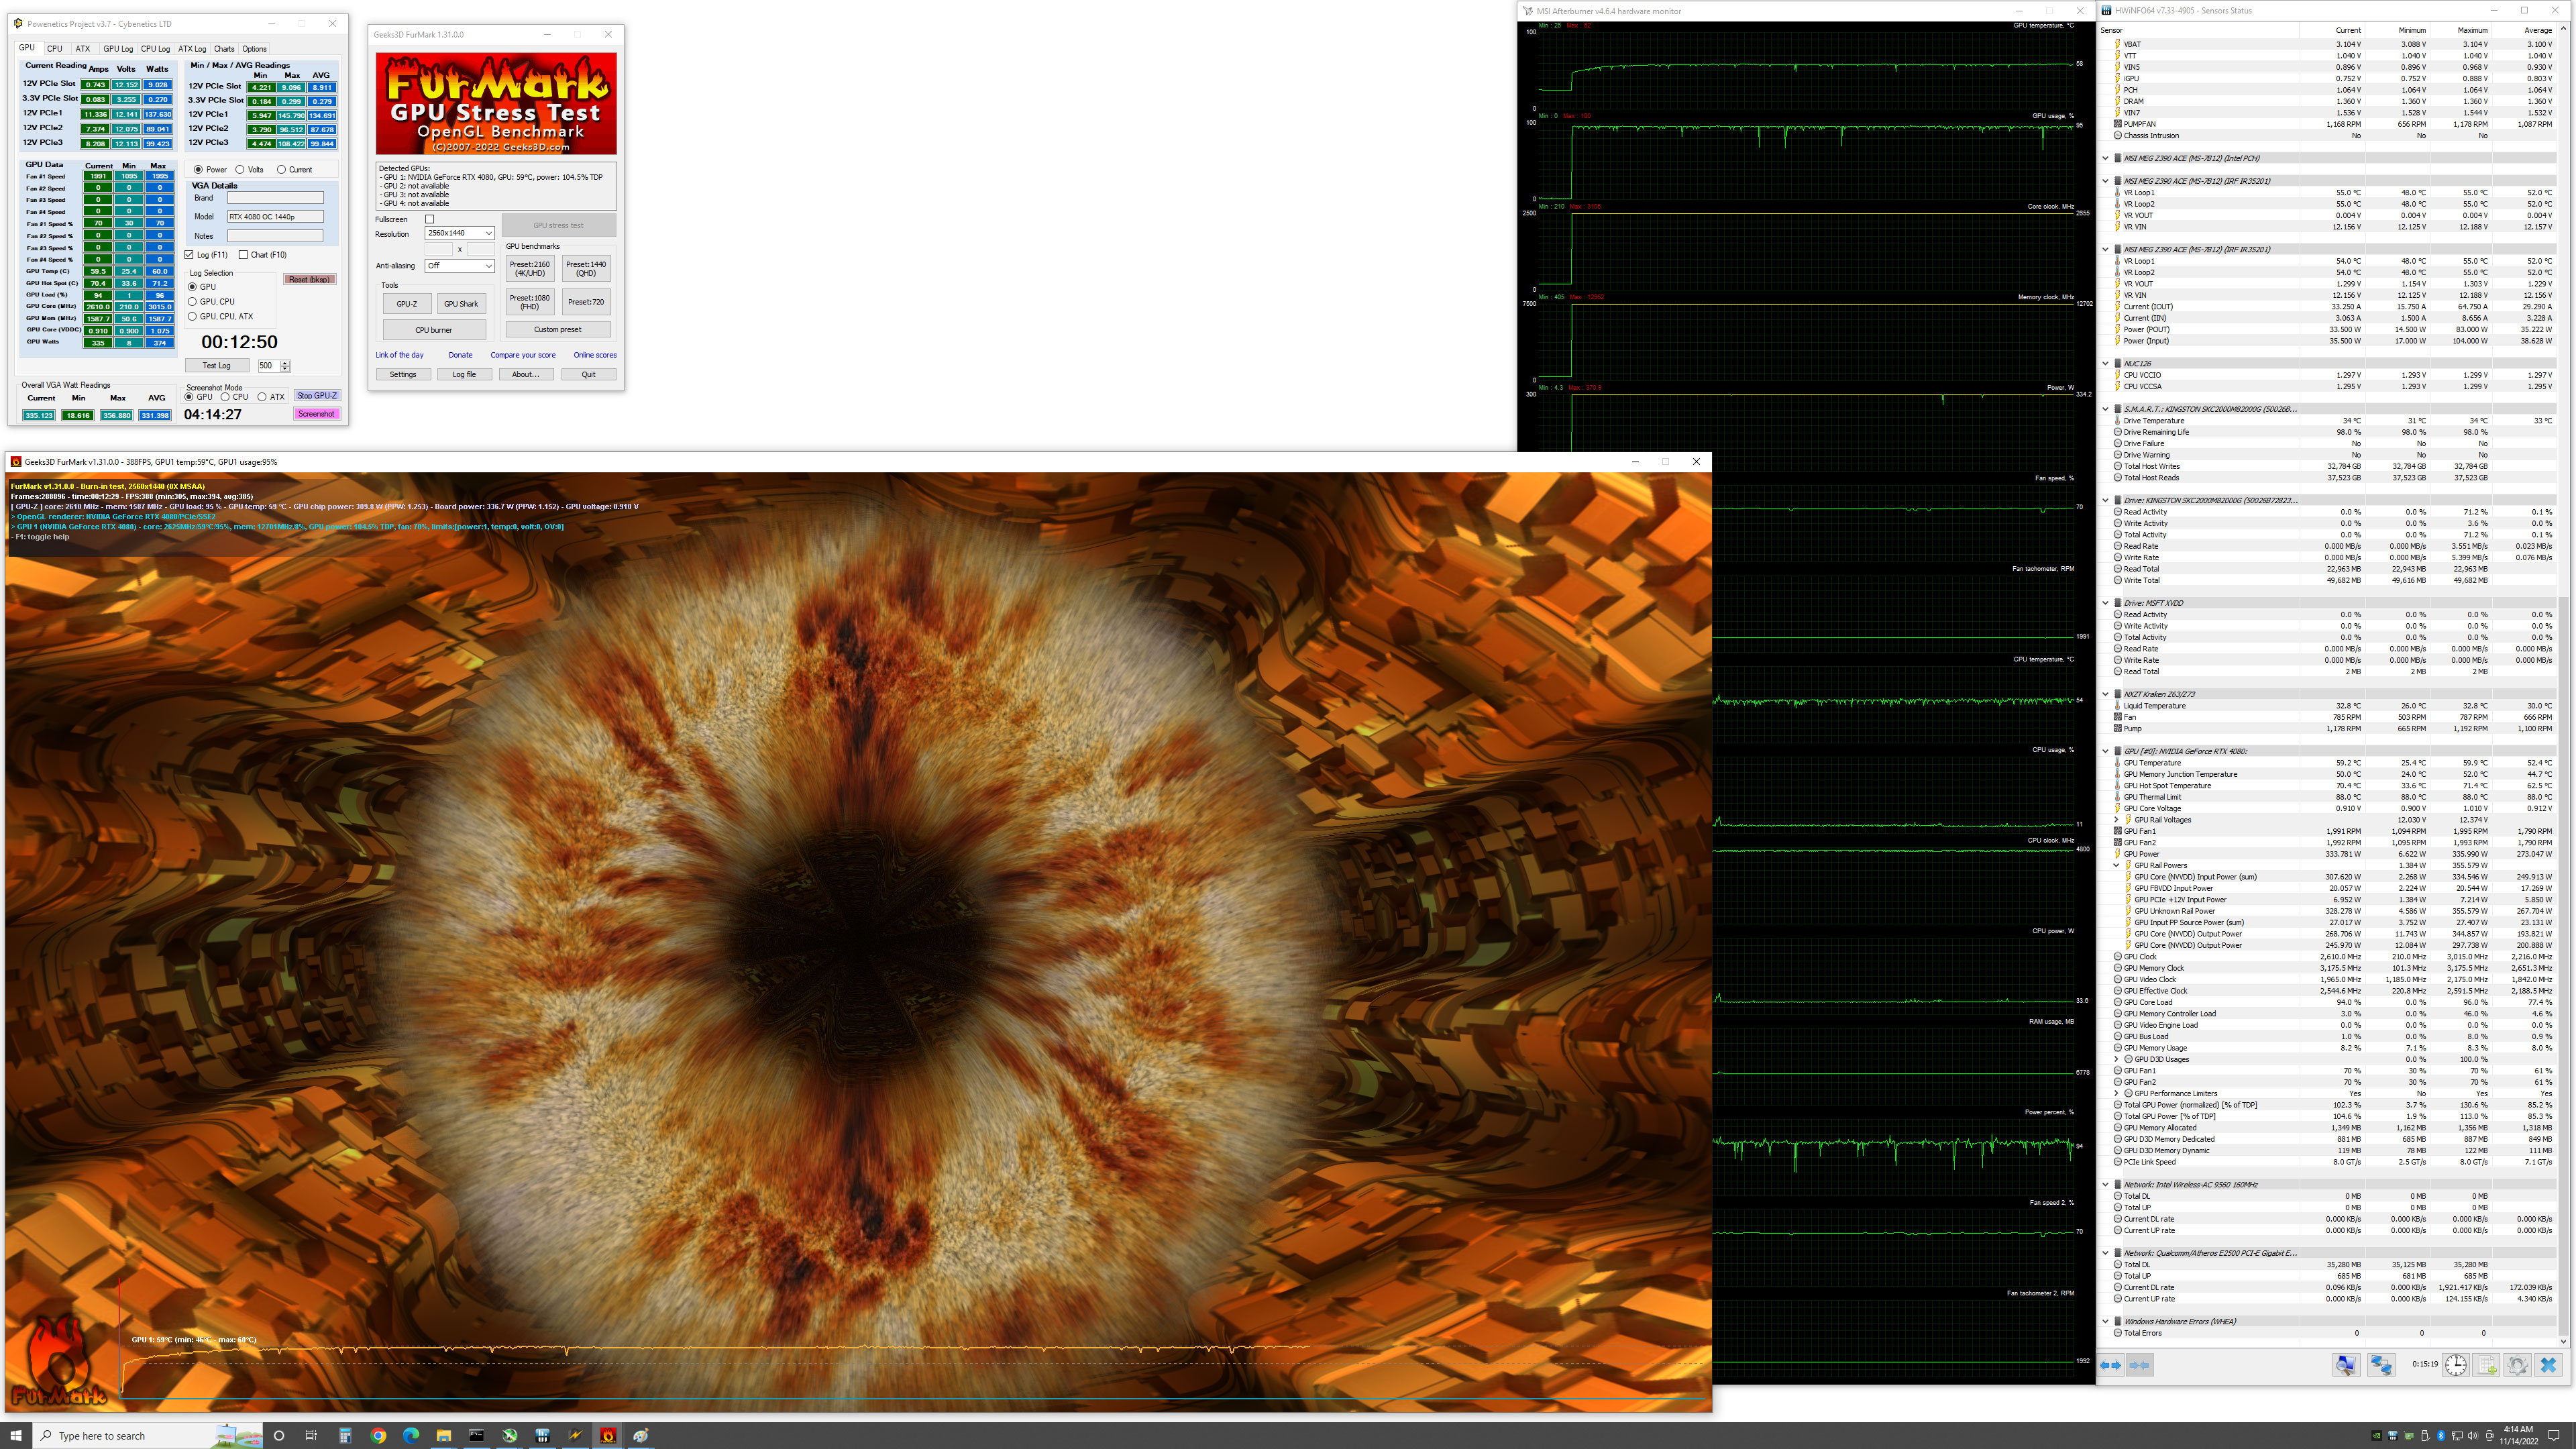Open CPU Log tab in Powenetics

click(155, 48)
